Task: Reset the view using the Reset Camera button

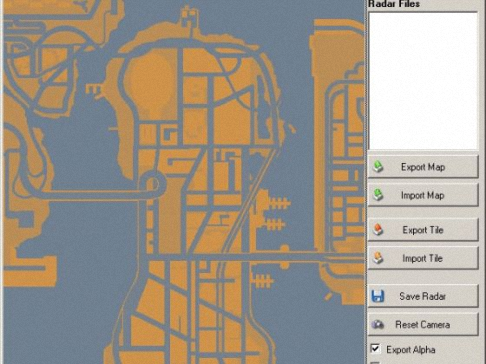Action: [423, 324]
